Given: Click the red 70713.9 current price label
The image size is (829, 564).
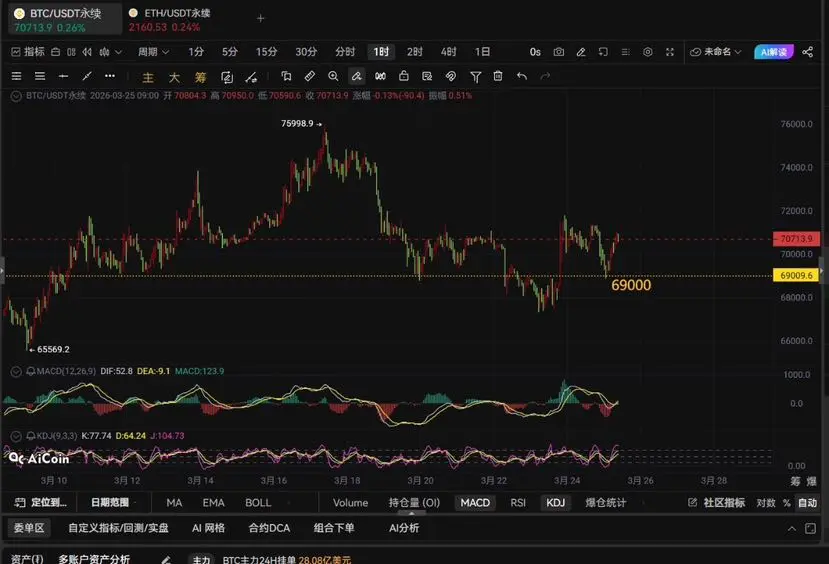Looking at the screenshot, I should (x=796, y=239).
